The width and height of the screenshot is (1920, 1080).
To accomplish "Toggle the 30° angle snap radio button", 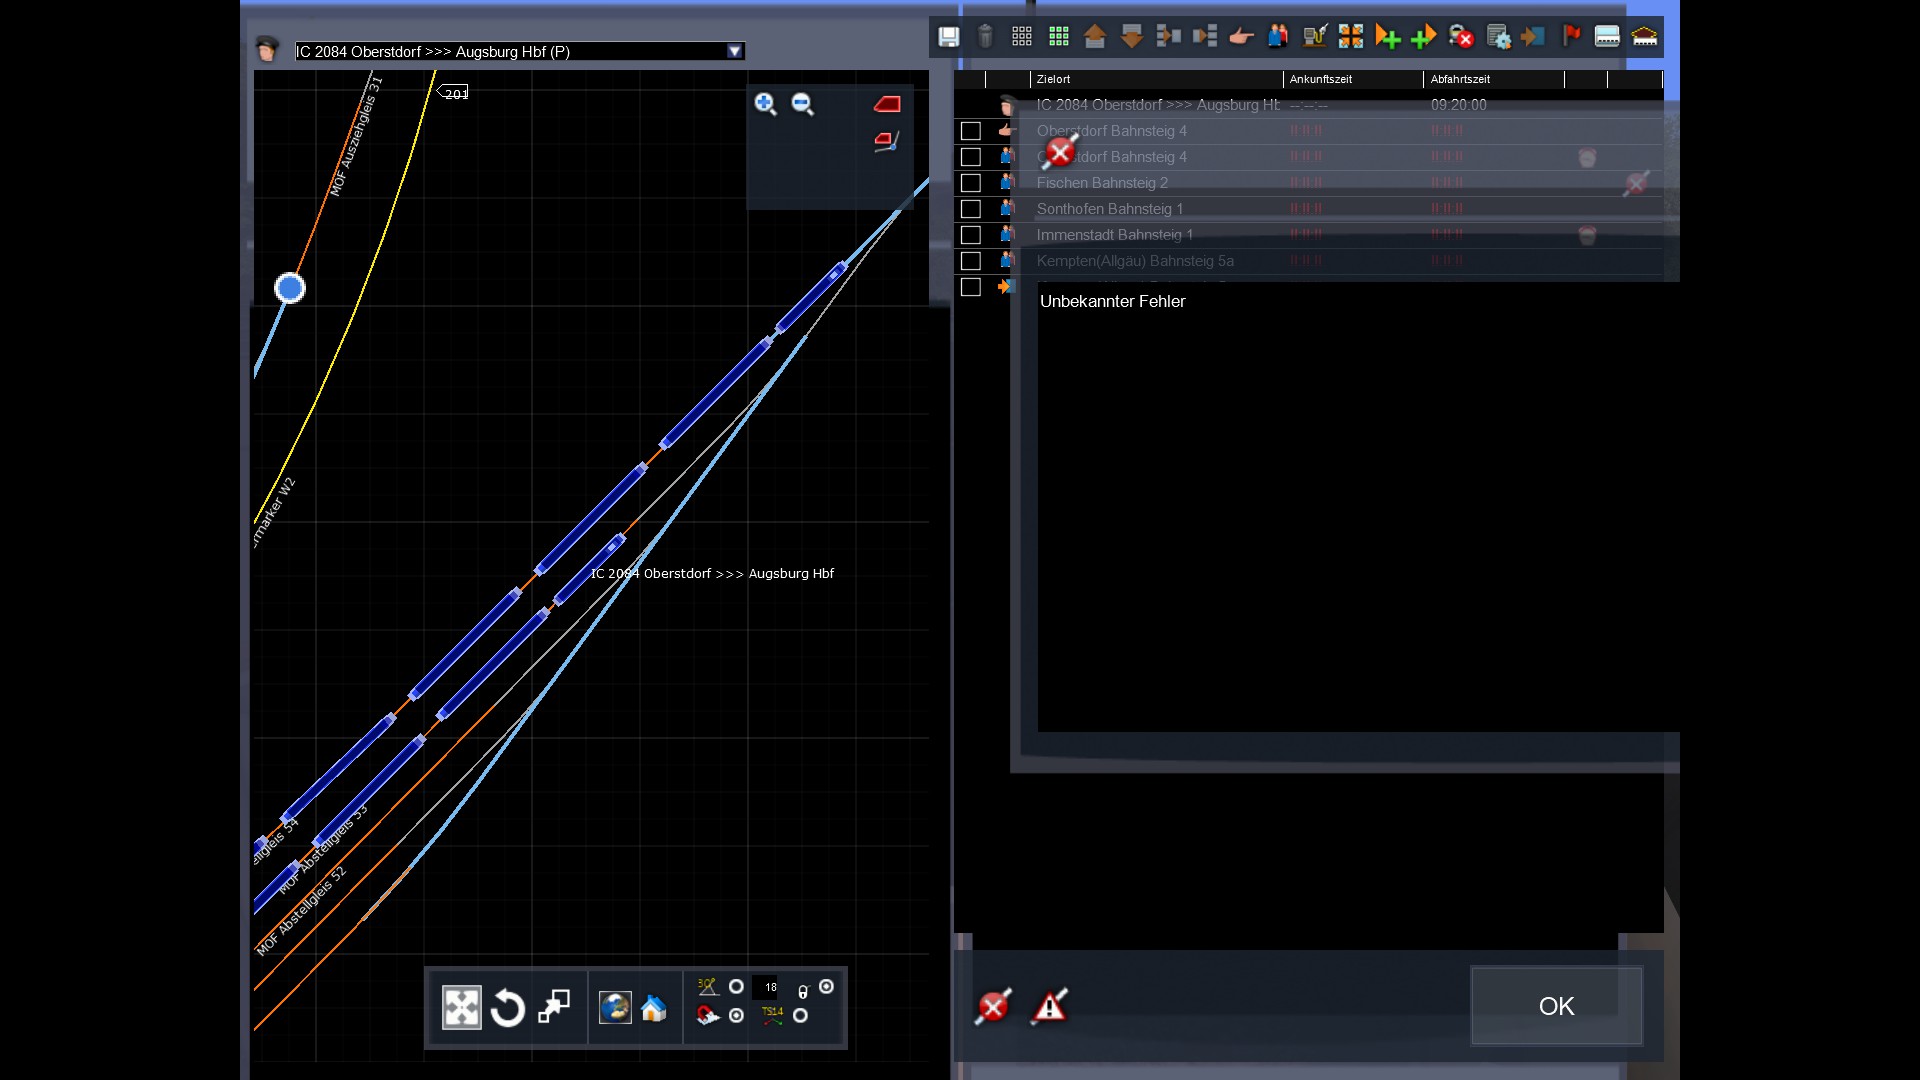I will (x=737, y=987).
